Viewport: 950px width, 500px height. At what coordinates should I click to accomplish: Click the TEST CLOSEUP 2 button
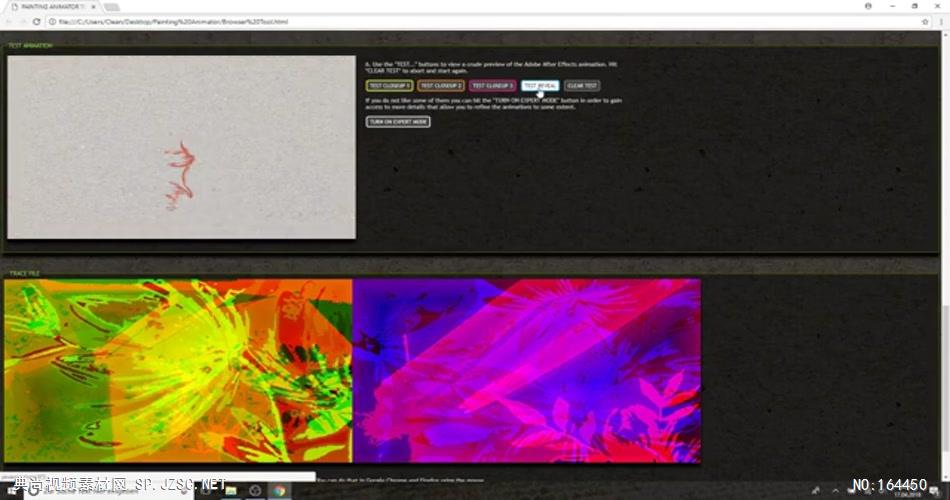point(441,86)
